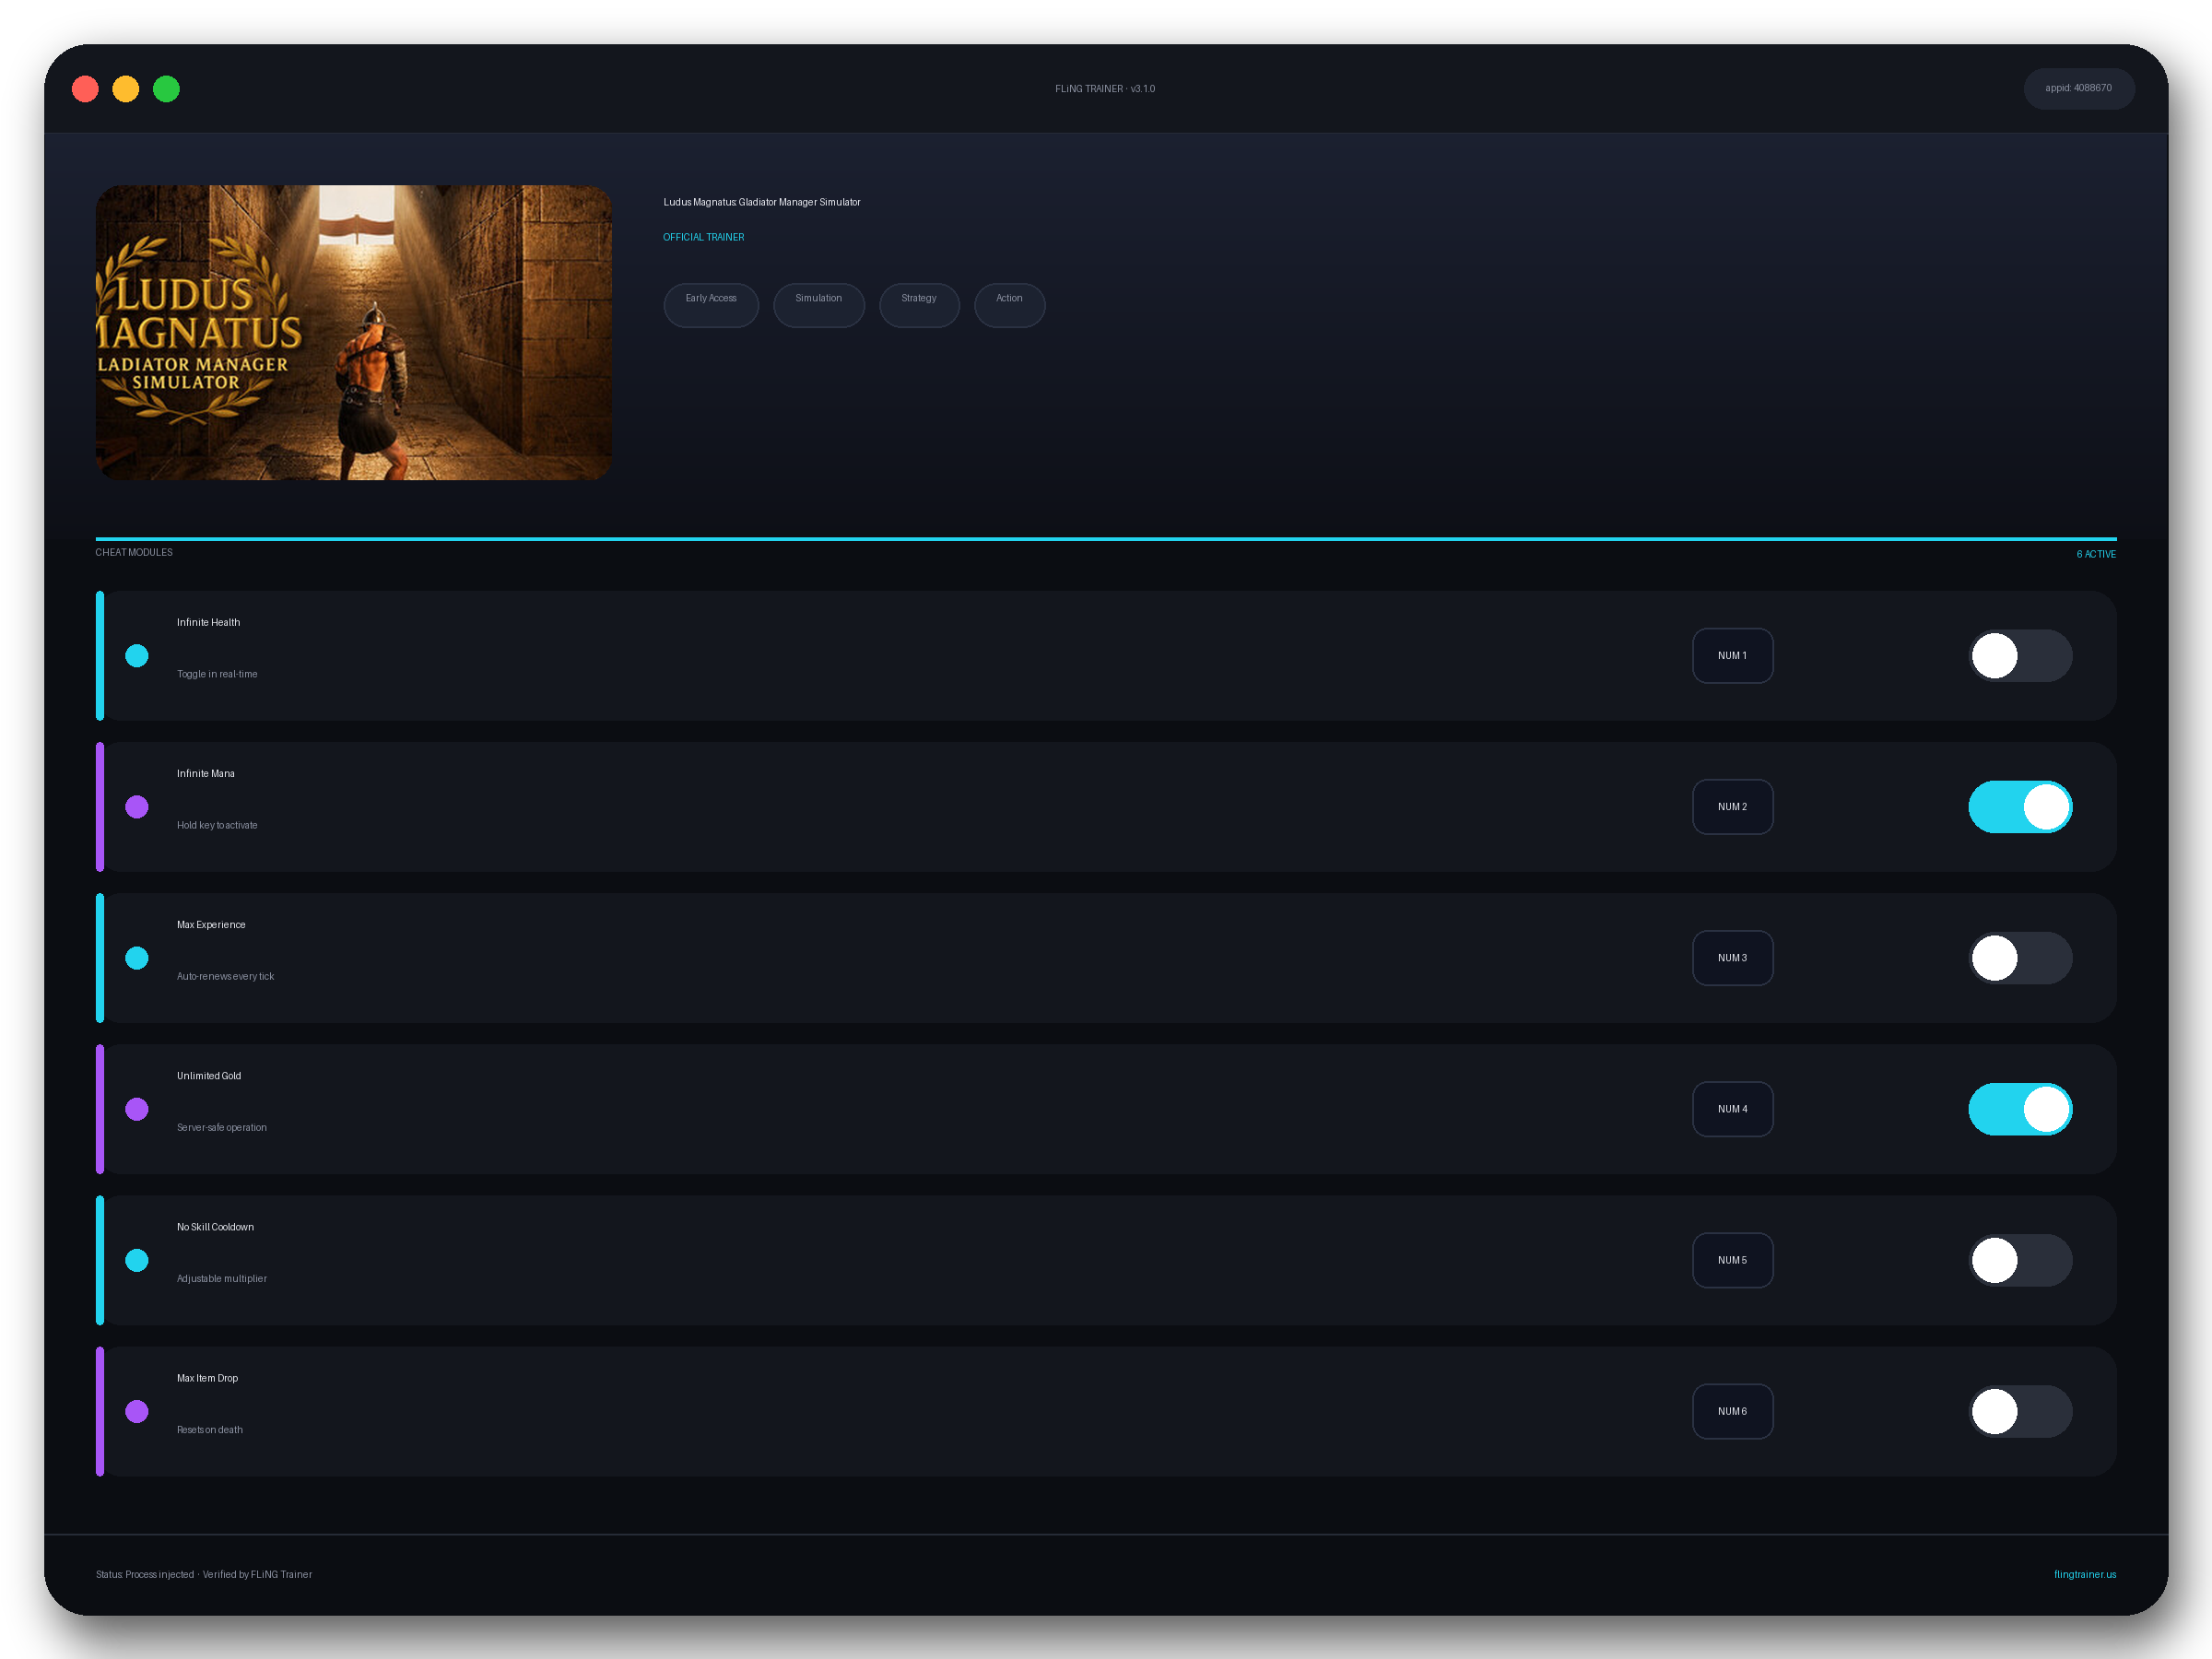Toggle Max Item Drop on
2212x1659 pixels.
point(2020,1411)
